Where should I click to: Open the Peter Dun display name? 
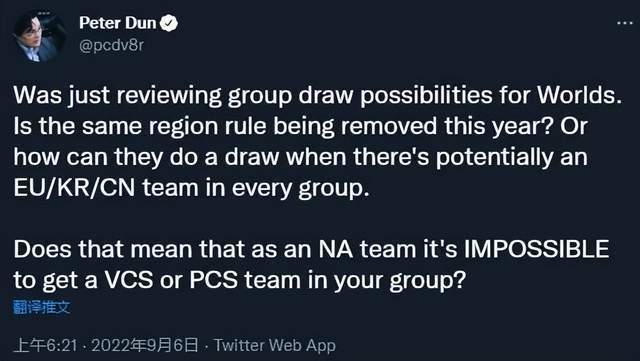coord(118,23)
